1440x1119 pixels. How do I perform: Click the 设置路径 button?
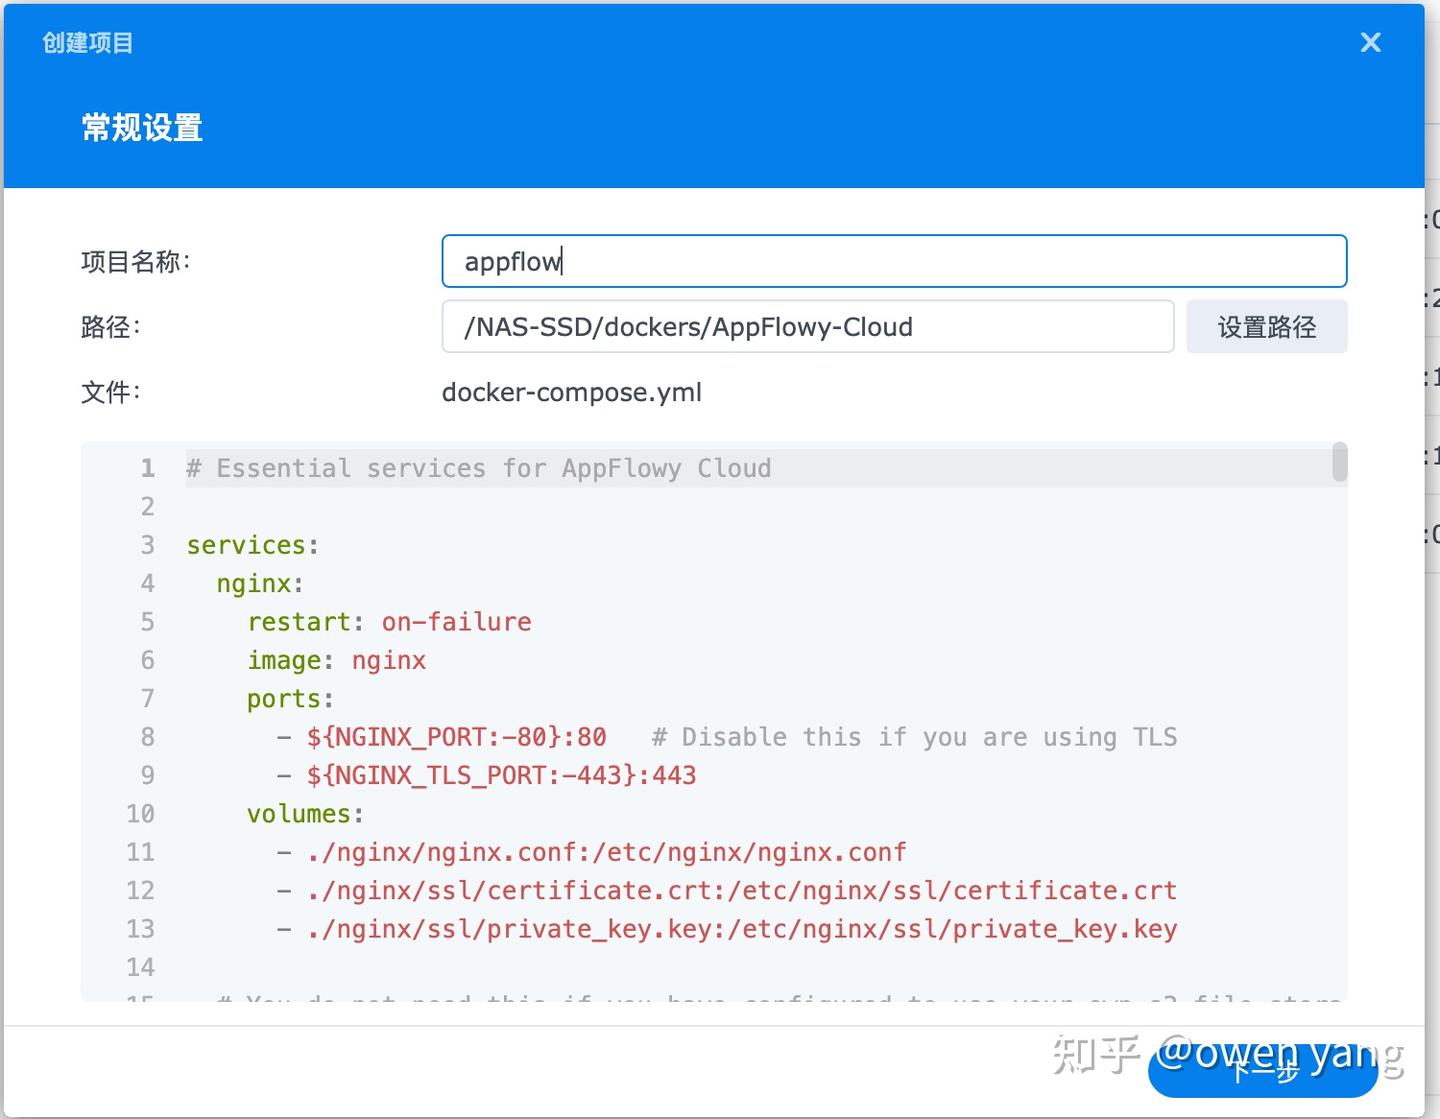click(x=1266, y=326)
